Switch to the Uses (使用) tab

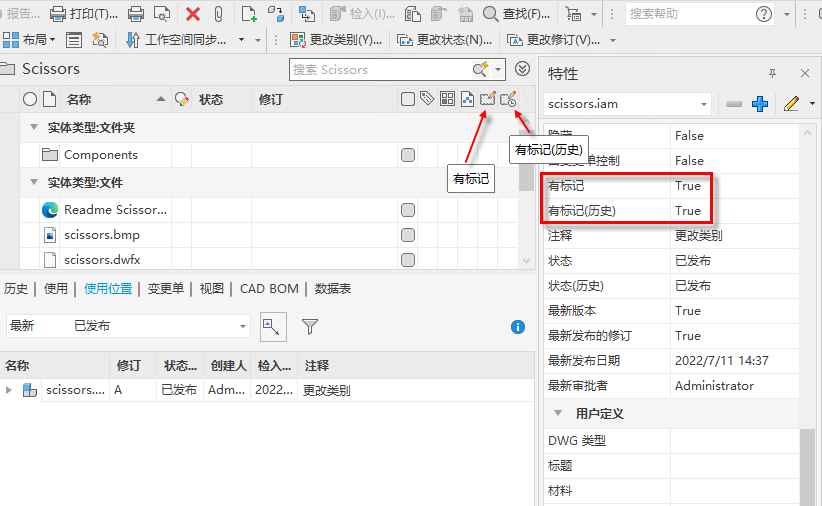(x=56, y=288)
